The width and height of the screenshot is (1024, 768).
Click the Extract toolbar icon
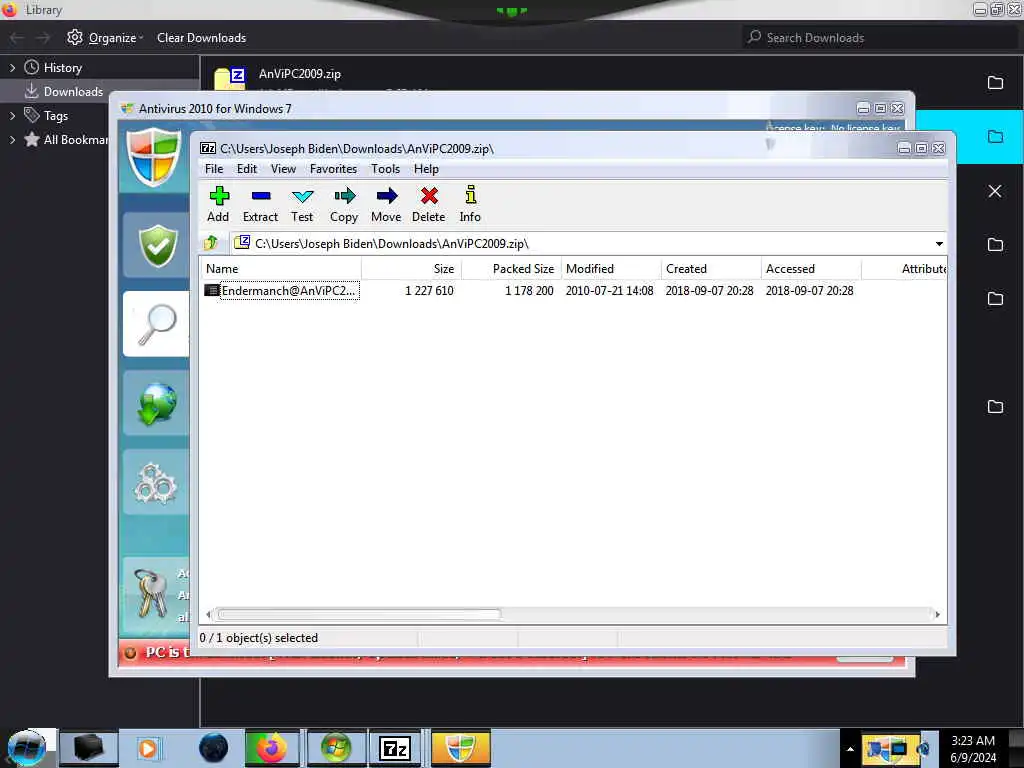tap(260, 204)
